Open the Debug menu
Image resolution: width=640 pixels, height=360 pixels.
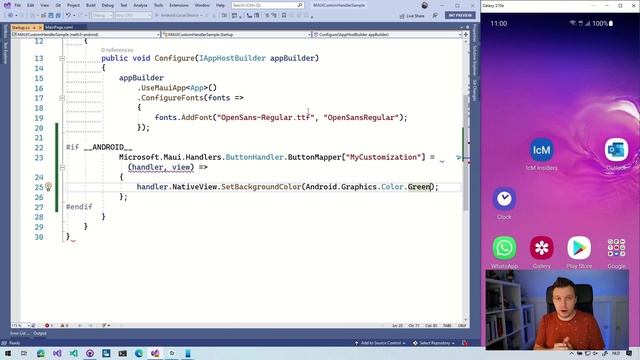pyautogui.click(x=108, y=5)
